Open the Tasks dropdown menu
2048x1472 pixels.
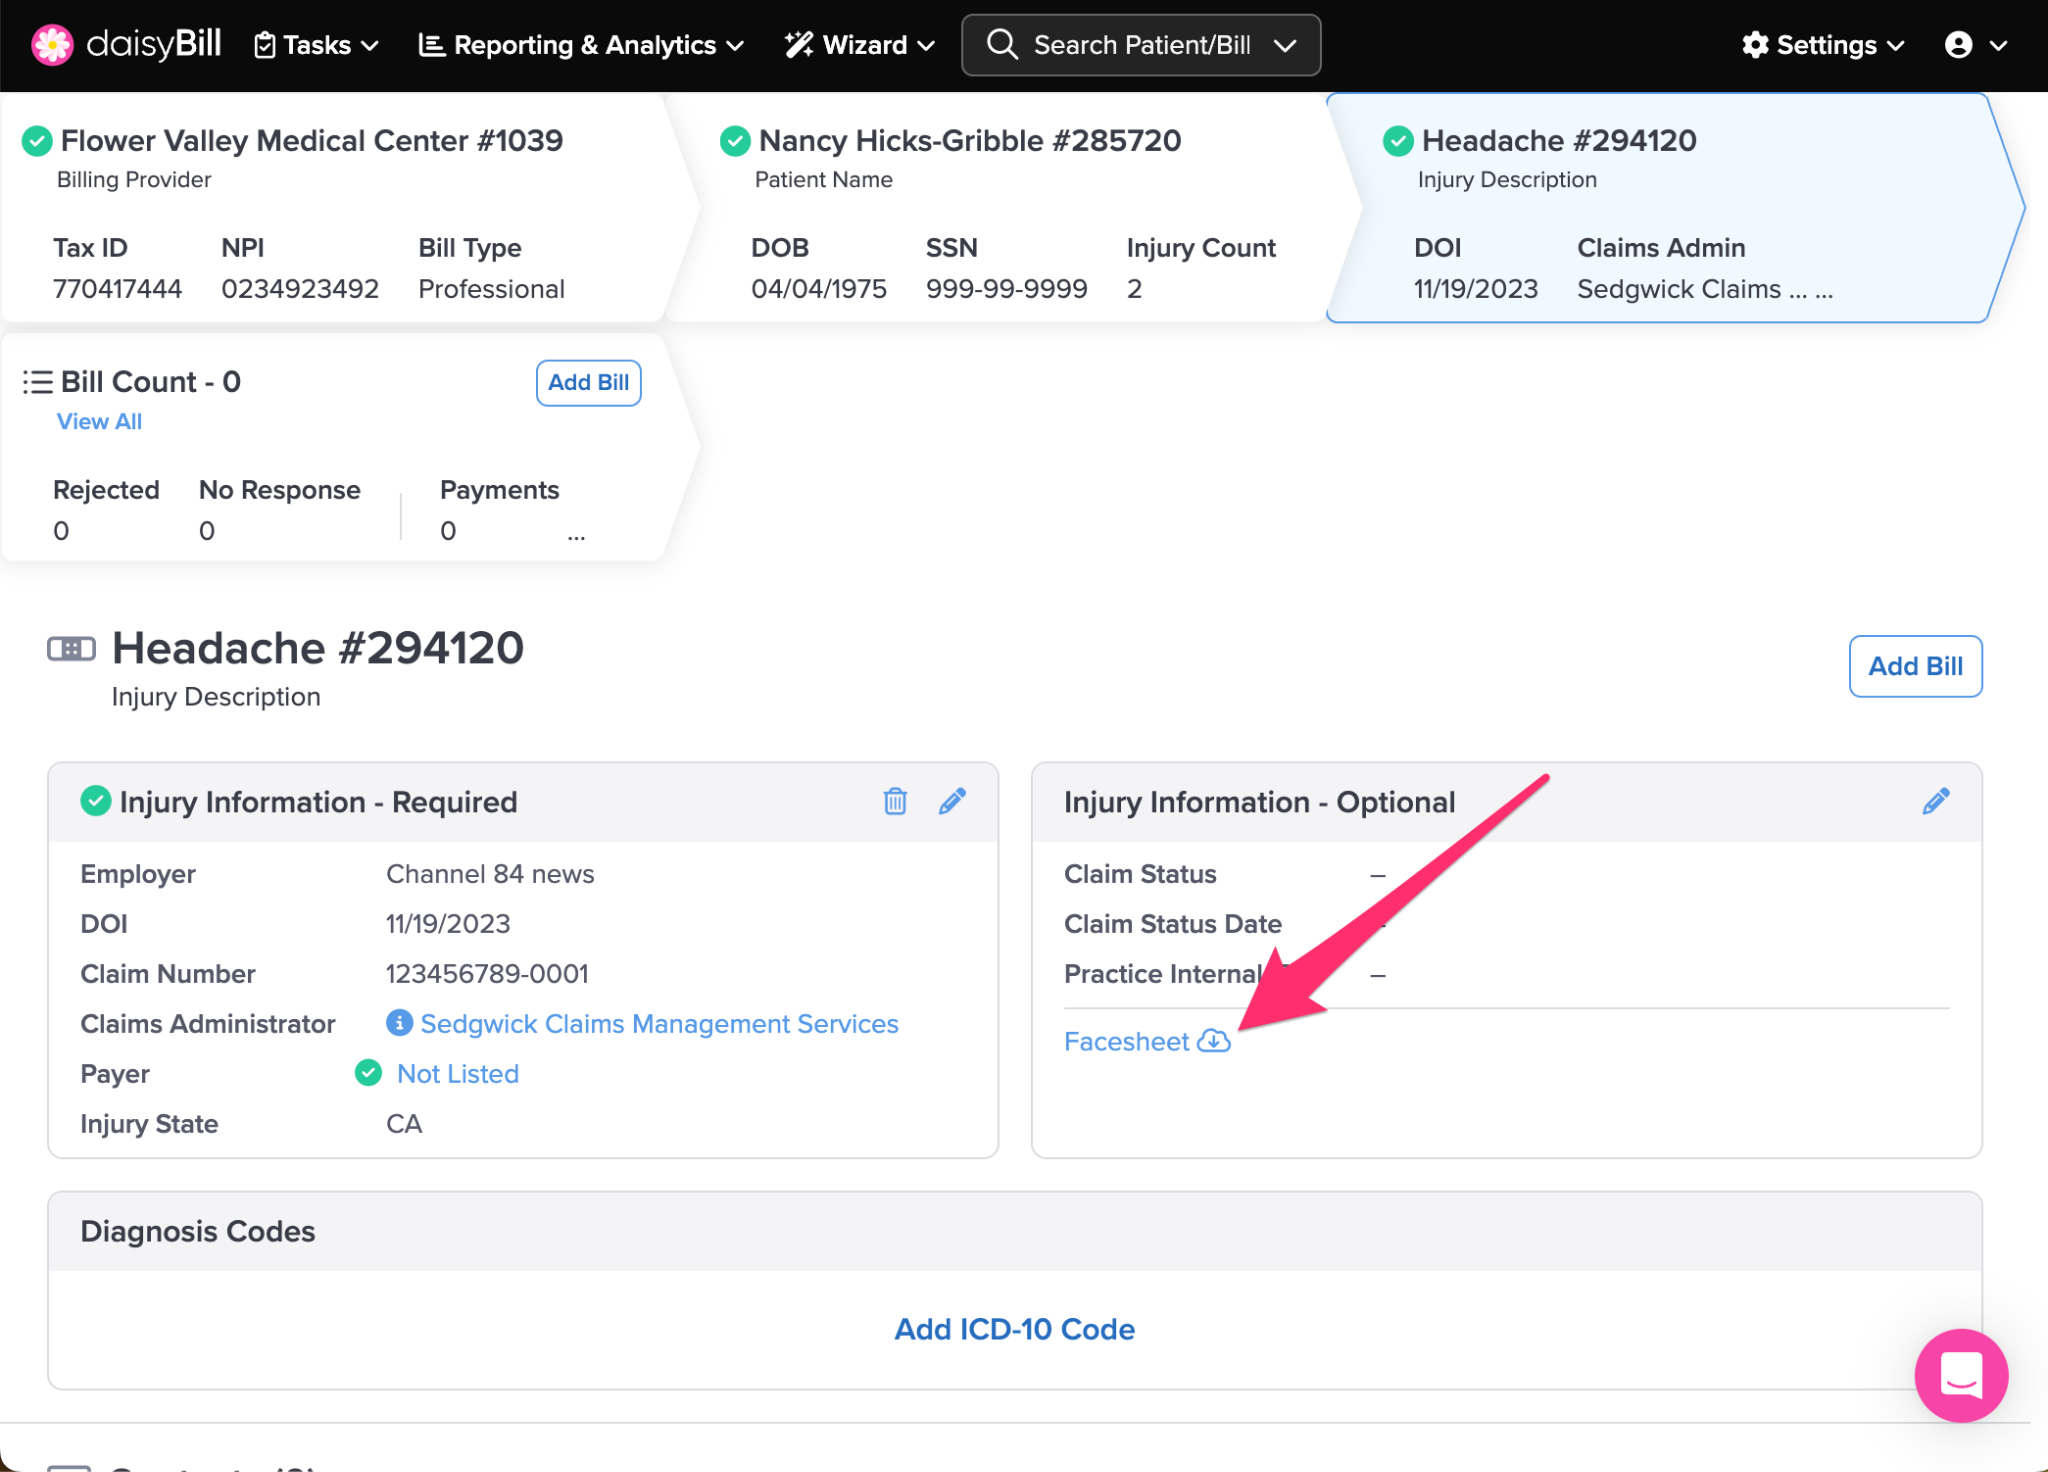pyautogui.click(x=317, y=45)
